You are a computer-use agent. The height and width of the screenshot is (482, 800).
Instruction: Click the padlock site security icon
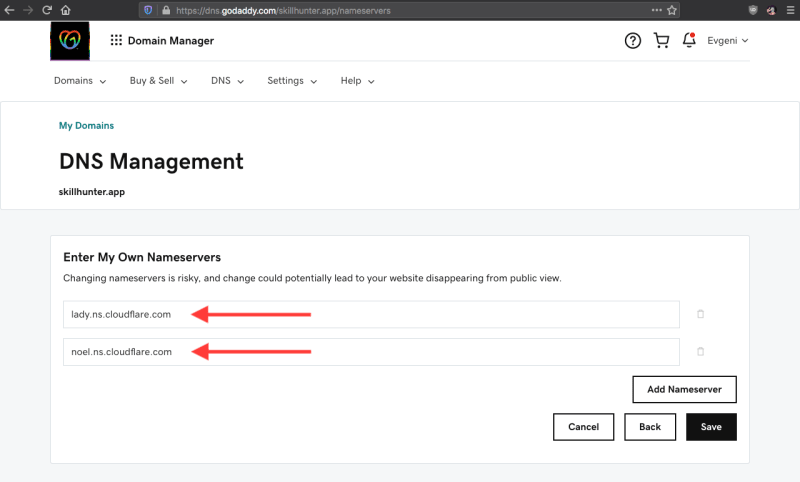point(166,10)
